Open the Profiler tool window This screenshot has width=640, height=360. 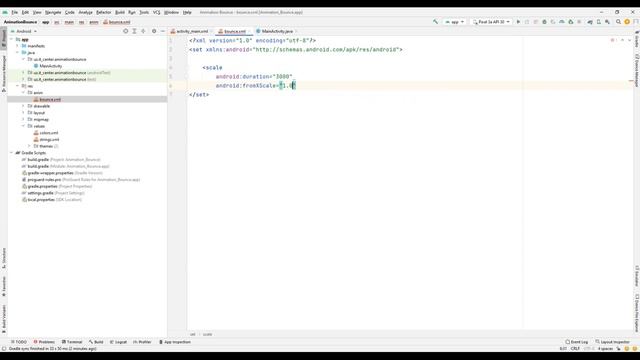(x=142, y=342)
